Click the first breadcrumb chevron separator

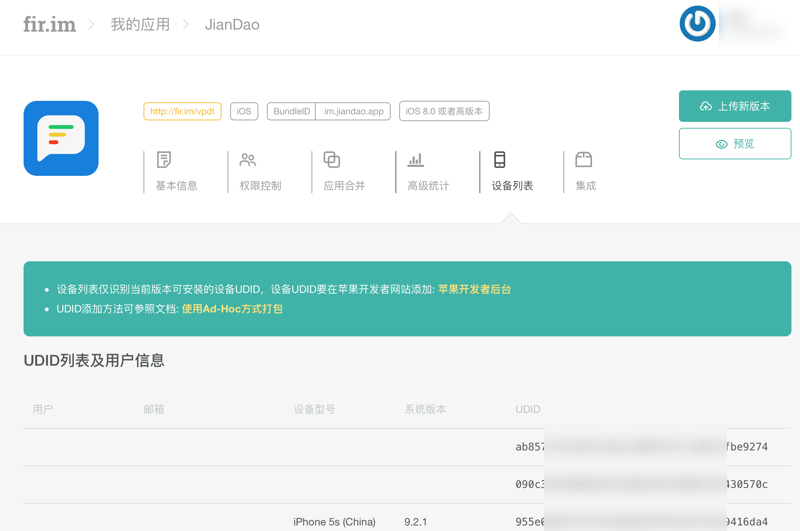[91, 24]
